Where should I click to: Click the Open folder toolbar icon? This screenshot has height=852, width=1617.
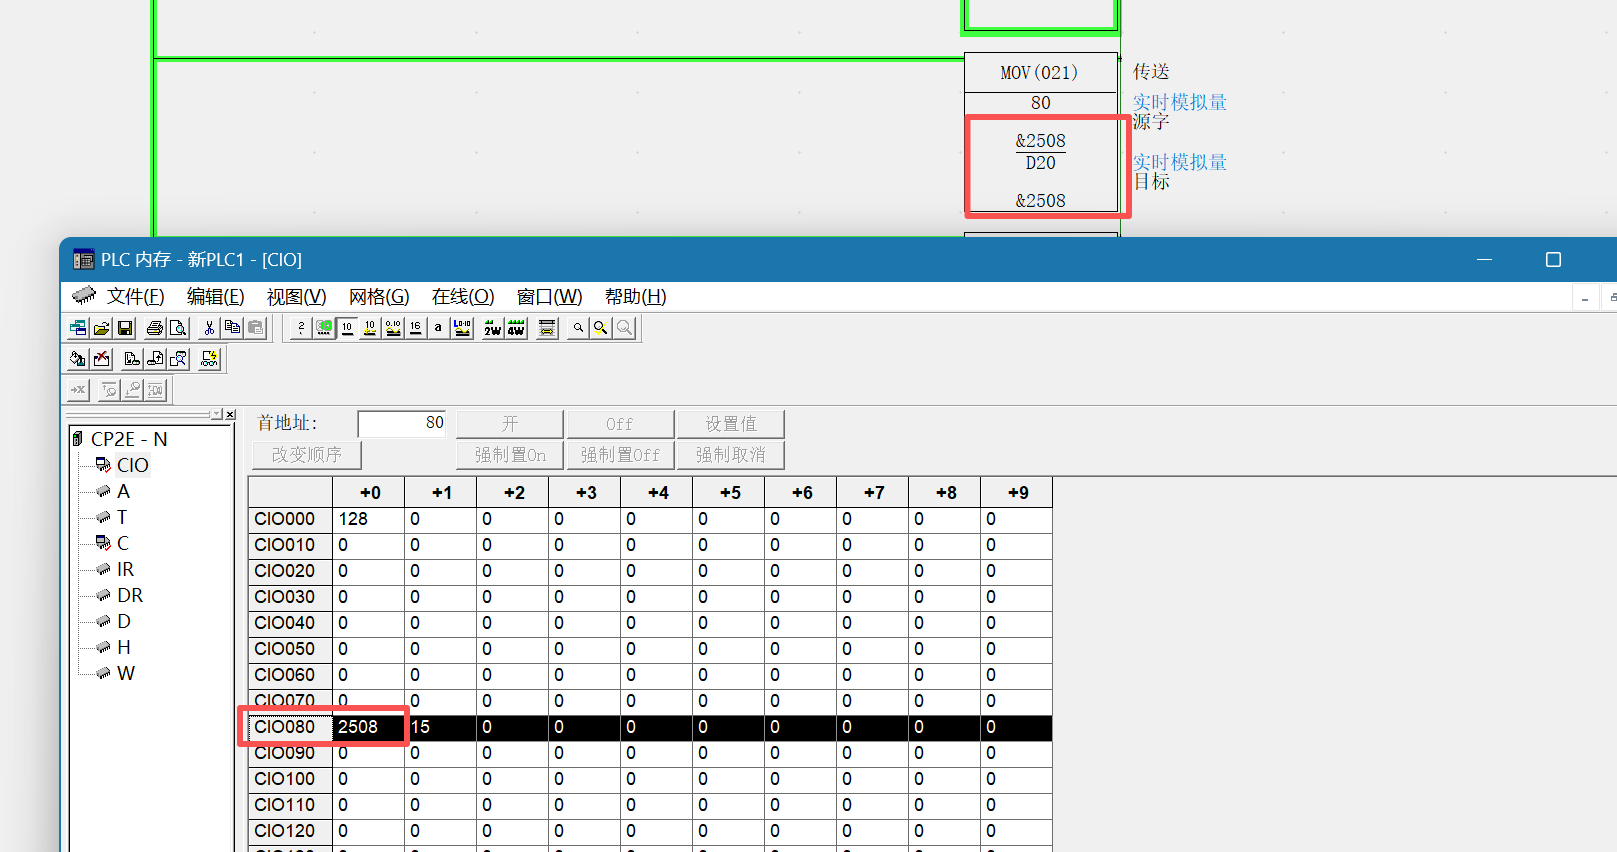click(102, 328)
